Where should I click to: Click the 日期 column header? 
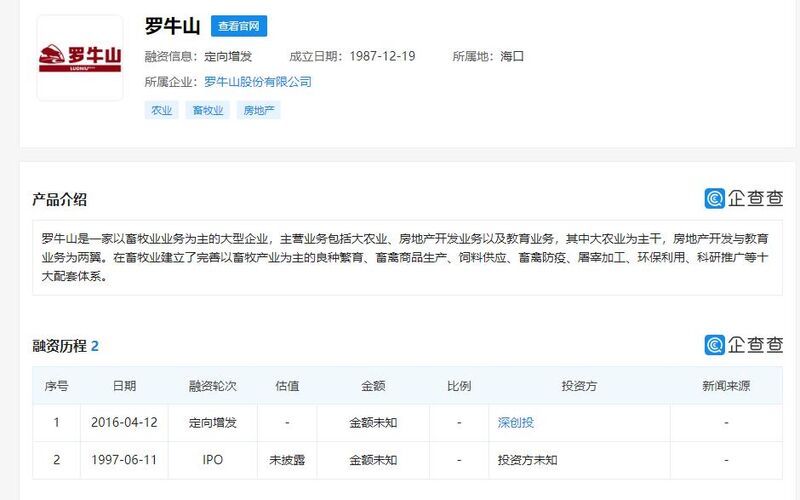[x=124, y=386]
